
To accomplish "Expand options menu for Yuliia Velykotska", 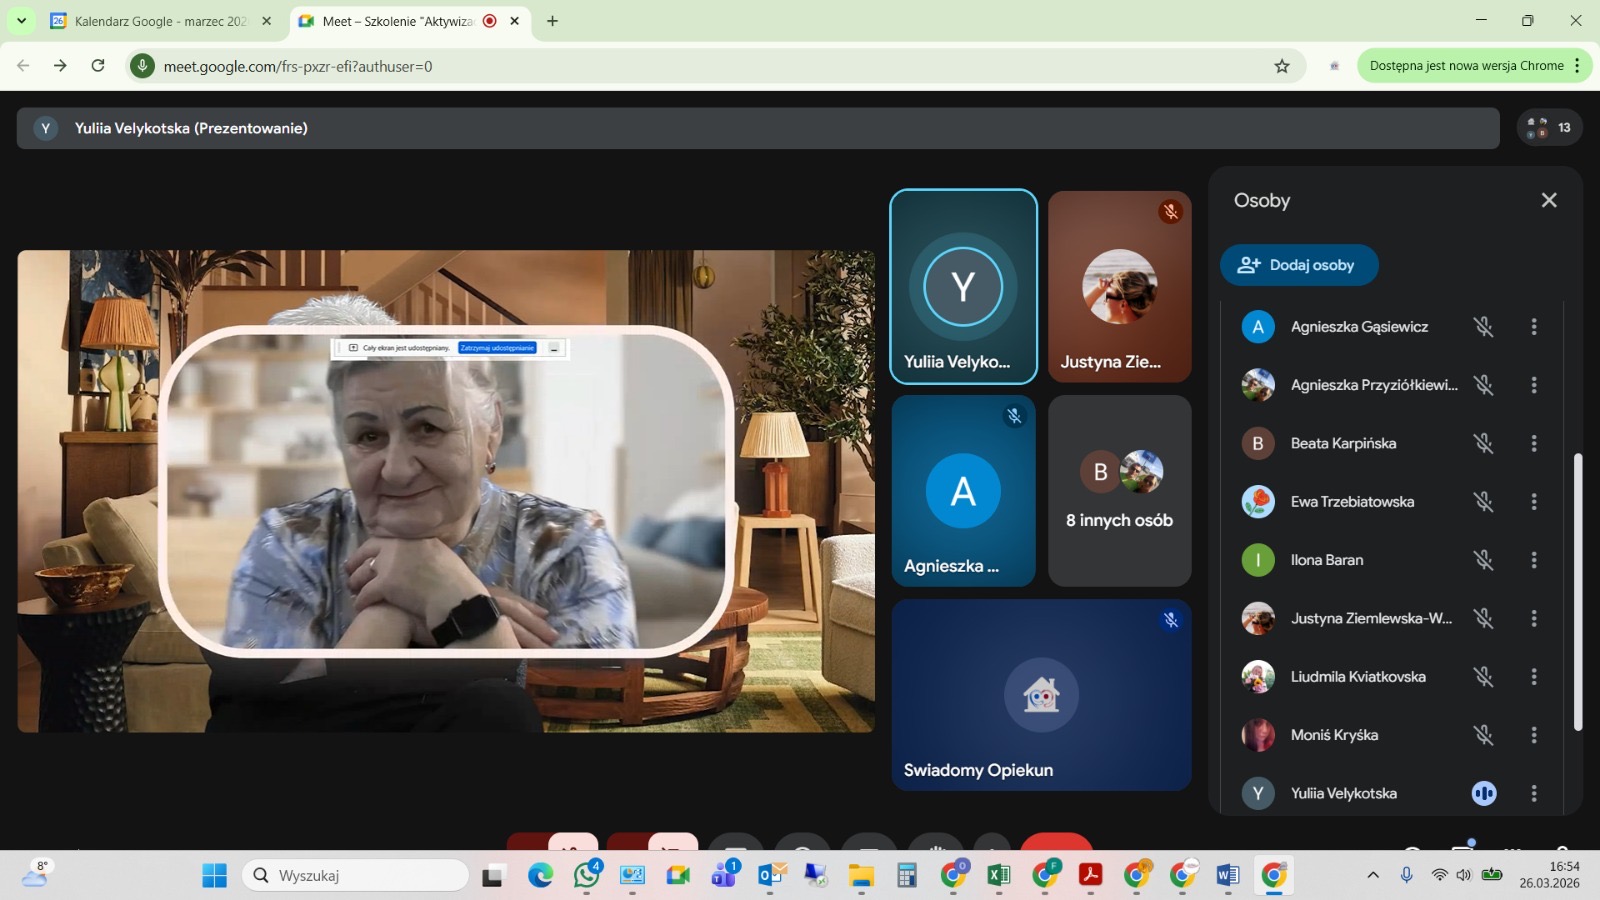I will click(x=1534, y=793).
